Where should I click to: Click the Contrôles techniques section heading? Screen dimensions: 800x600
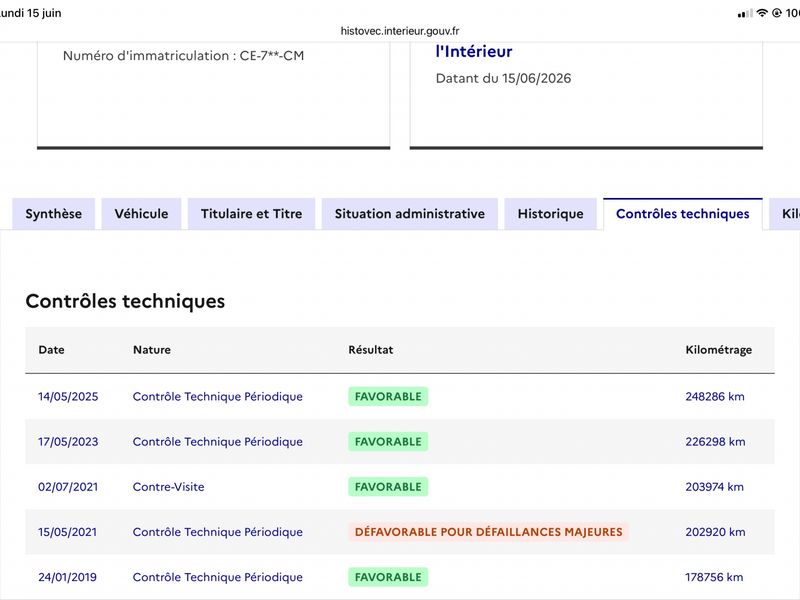click(125, 301)
